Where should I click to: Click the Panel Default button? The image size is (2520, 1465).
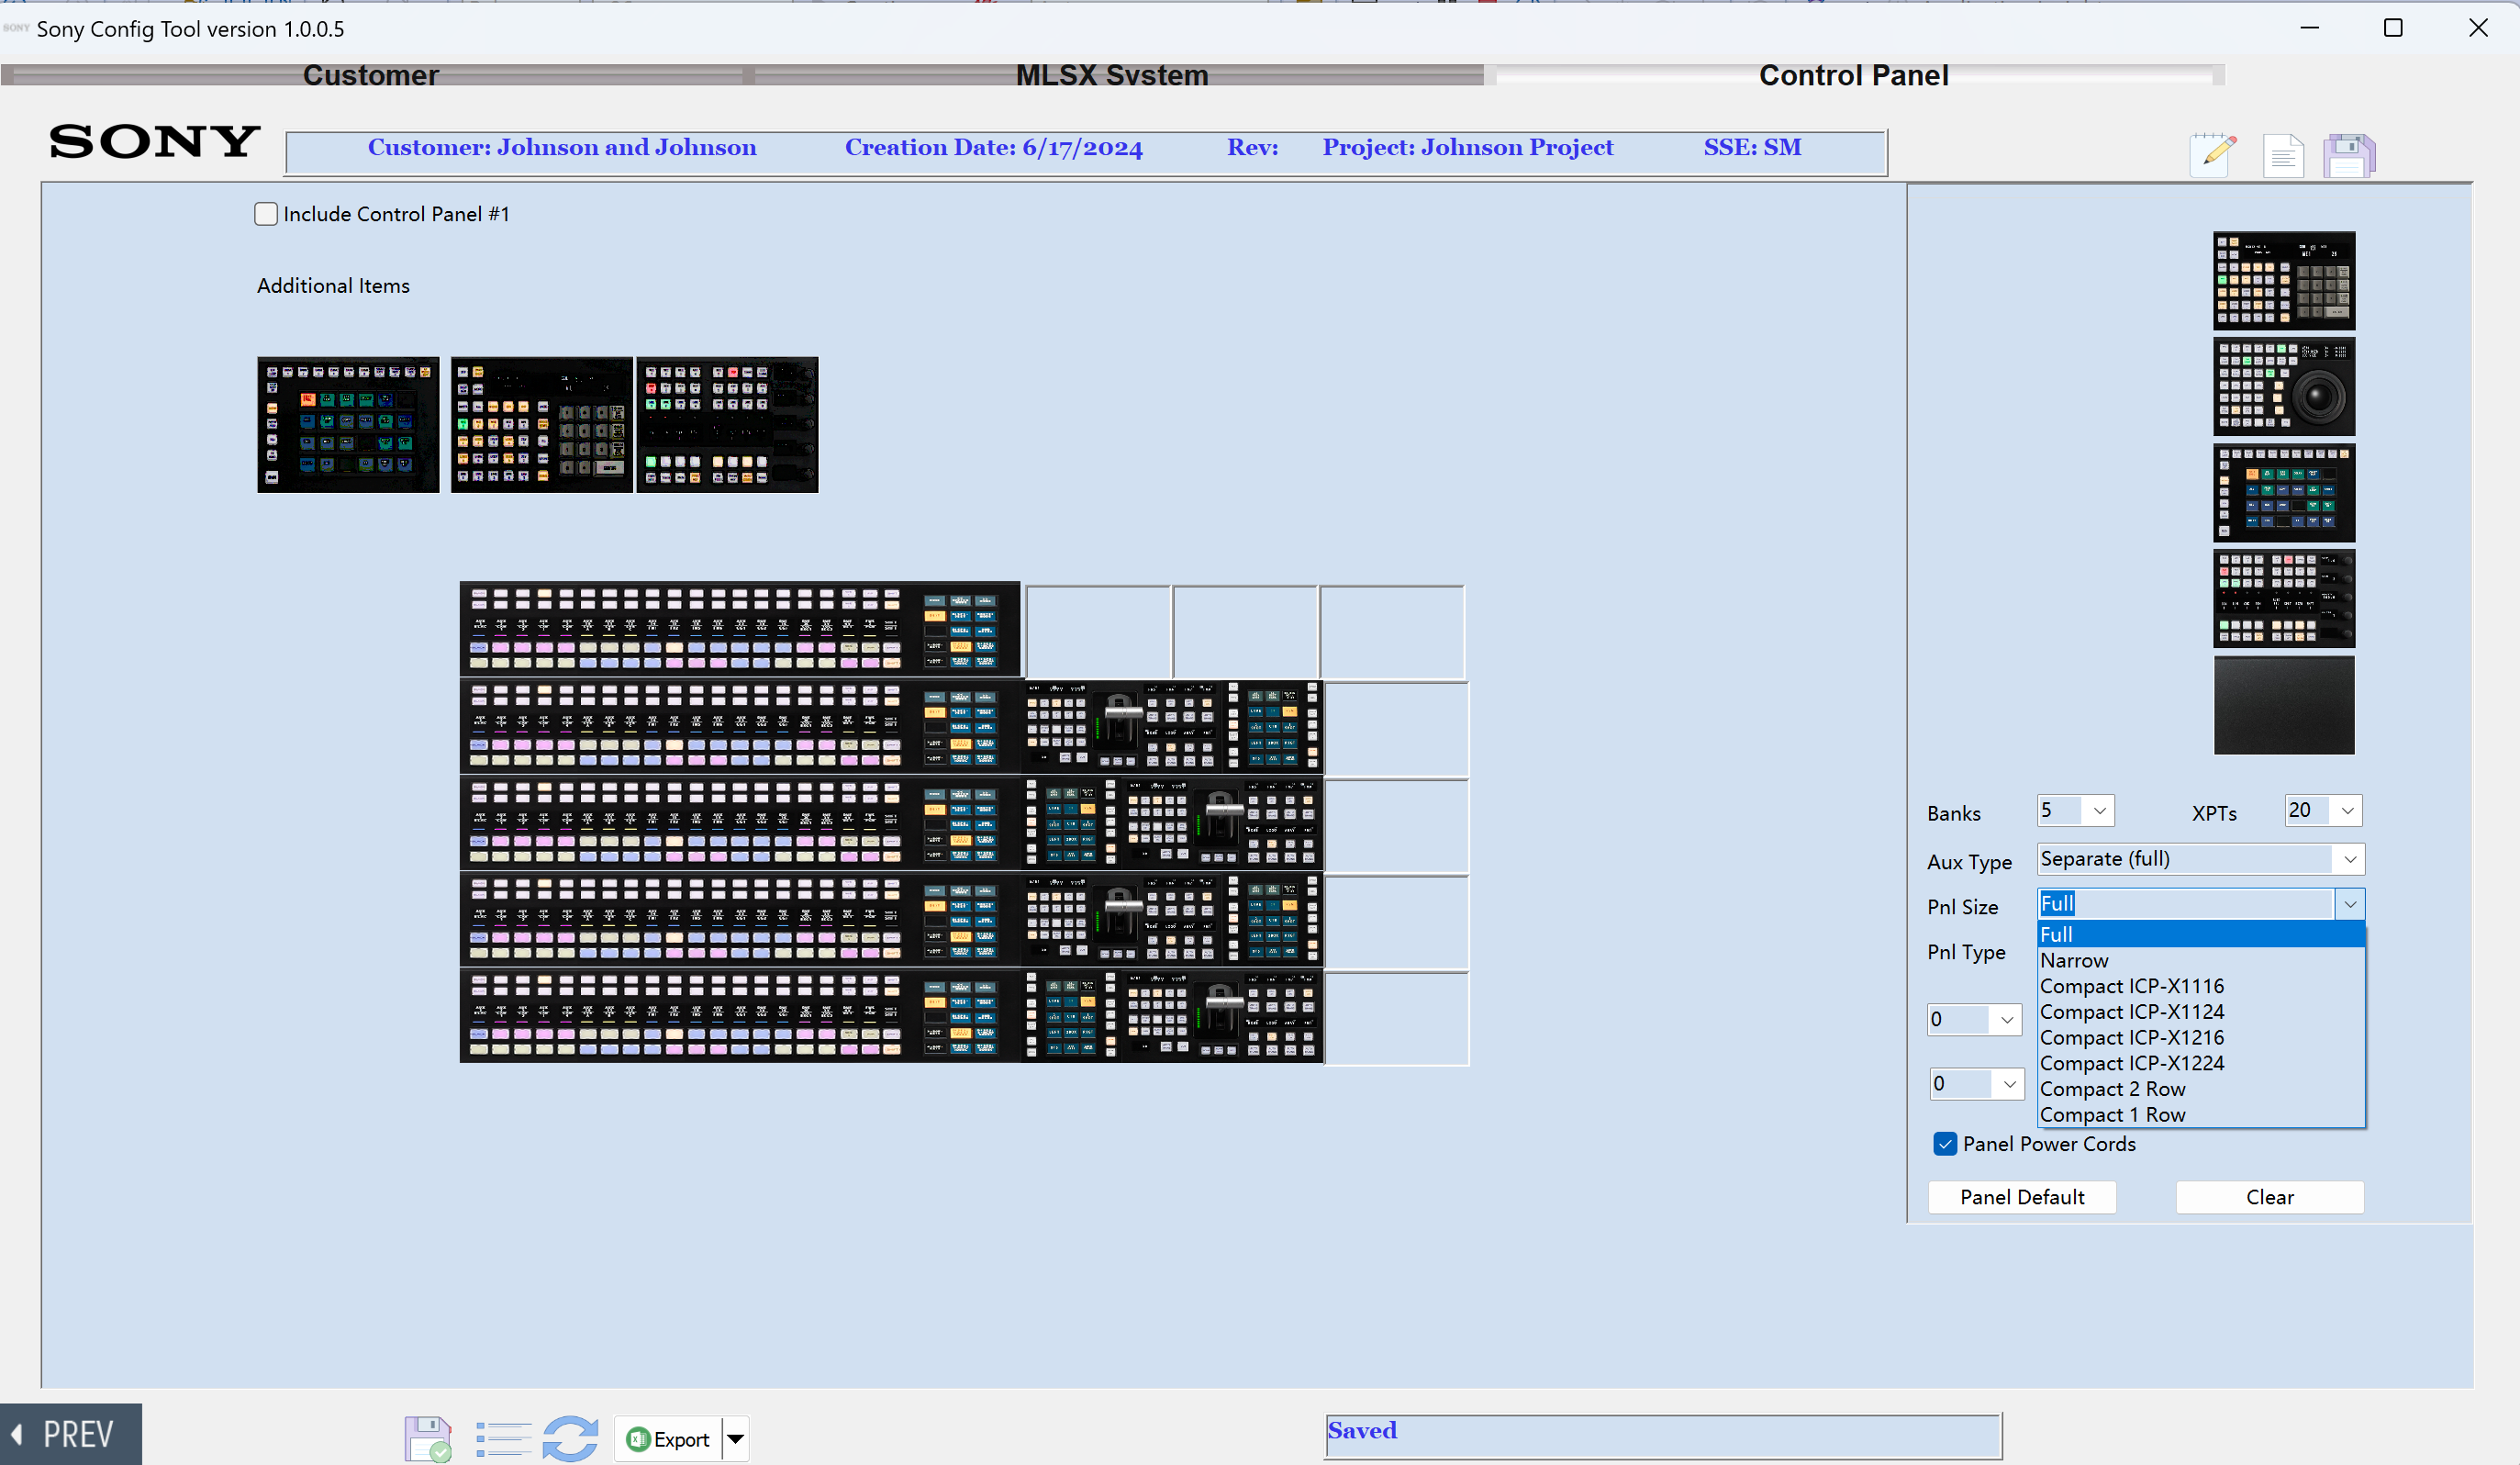click(x=2021, y=1197)
